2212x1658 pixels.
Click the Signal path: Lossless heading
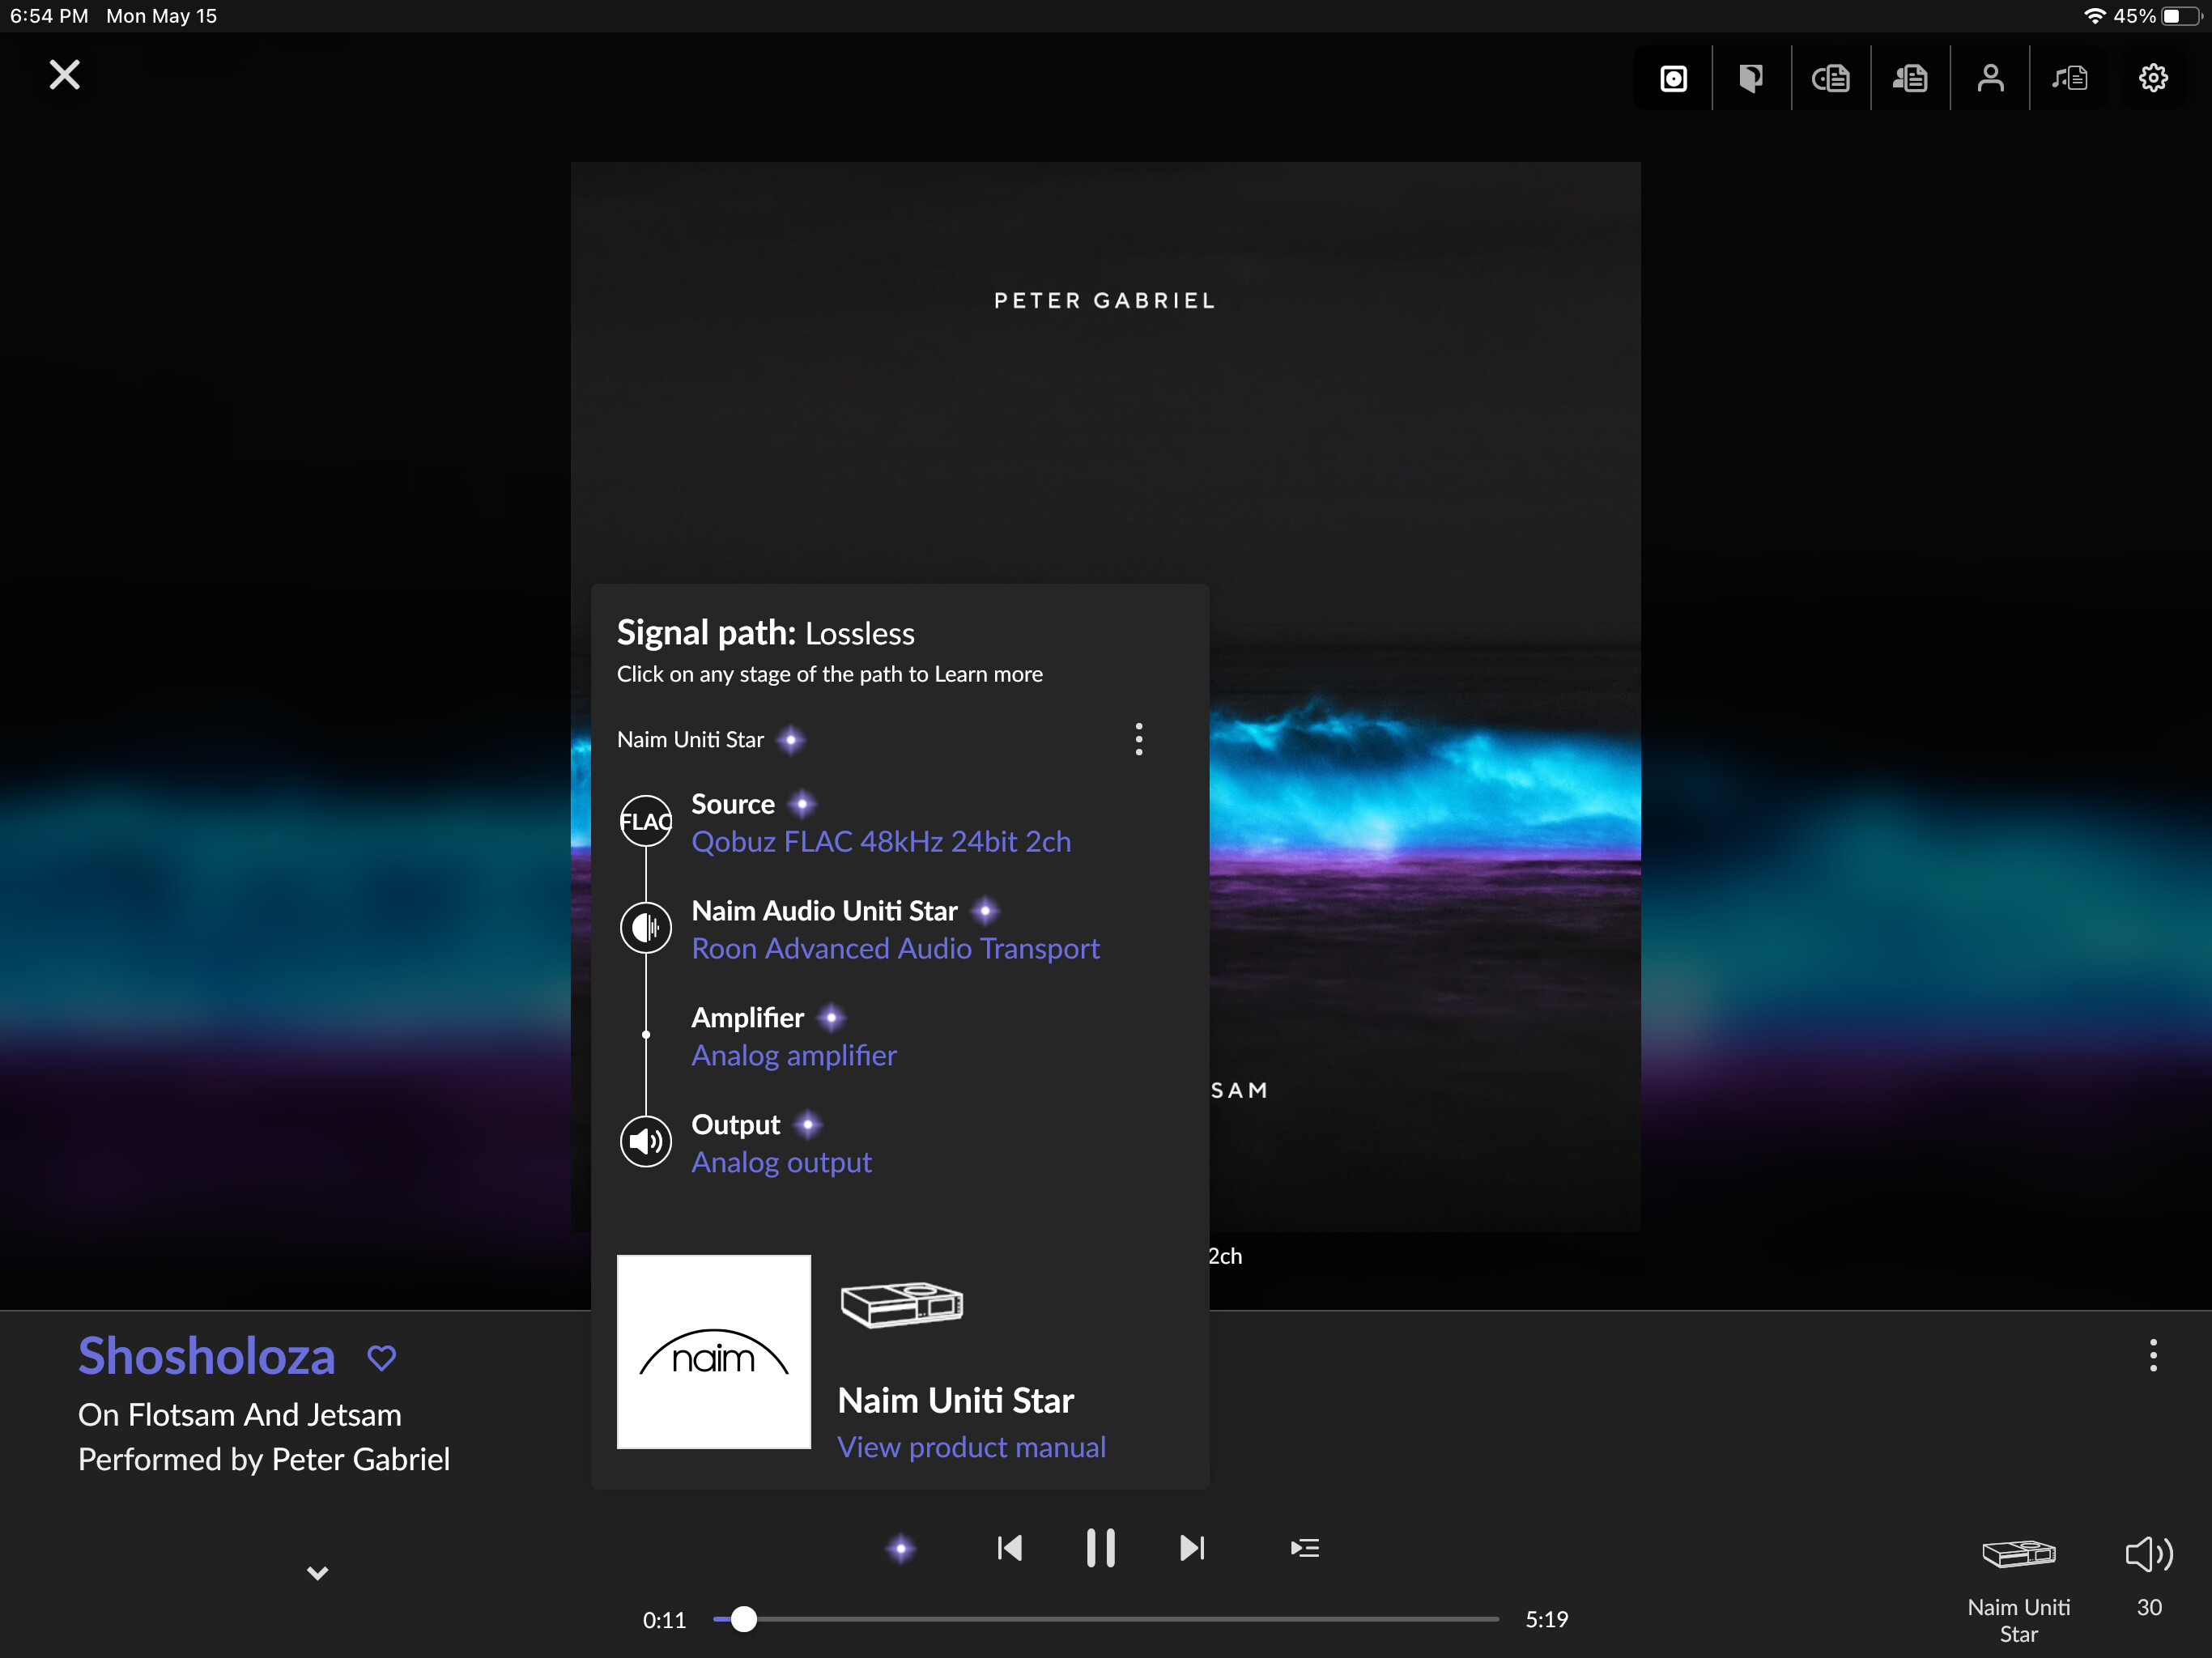tap(765, 633)
